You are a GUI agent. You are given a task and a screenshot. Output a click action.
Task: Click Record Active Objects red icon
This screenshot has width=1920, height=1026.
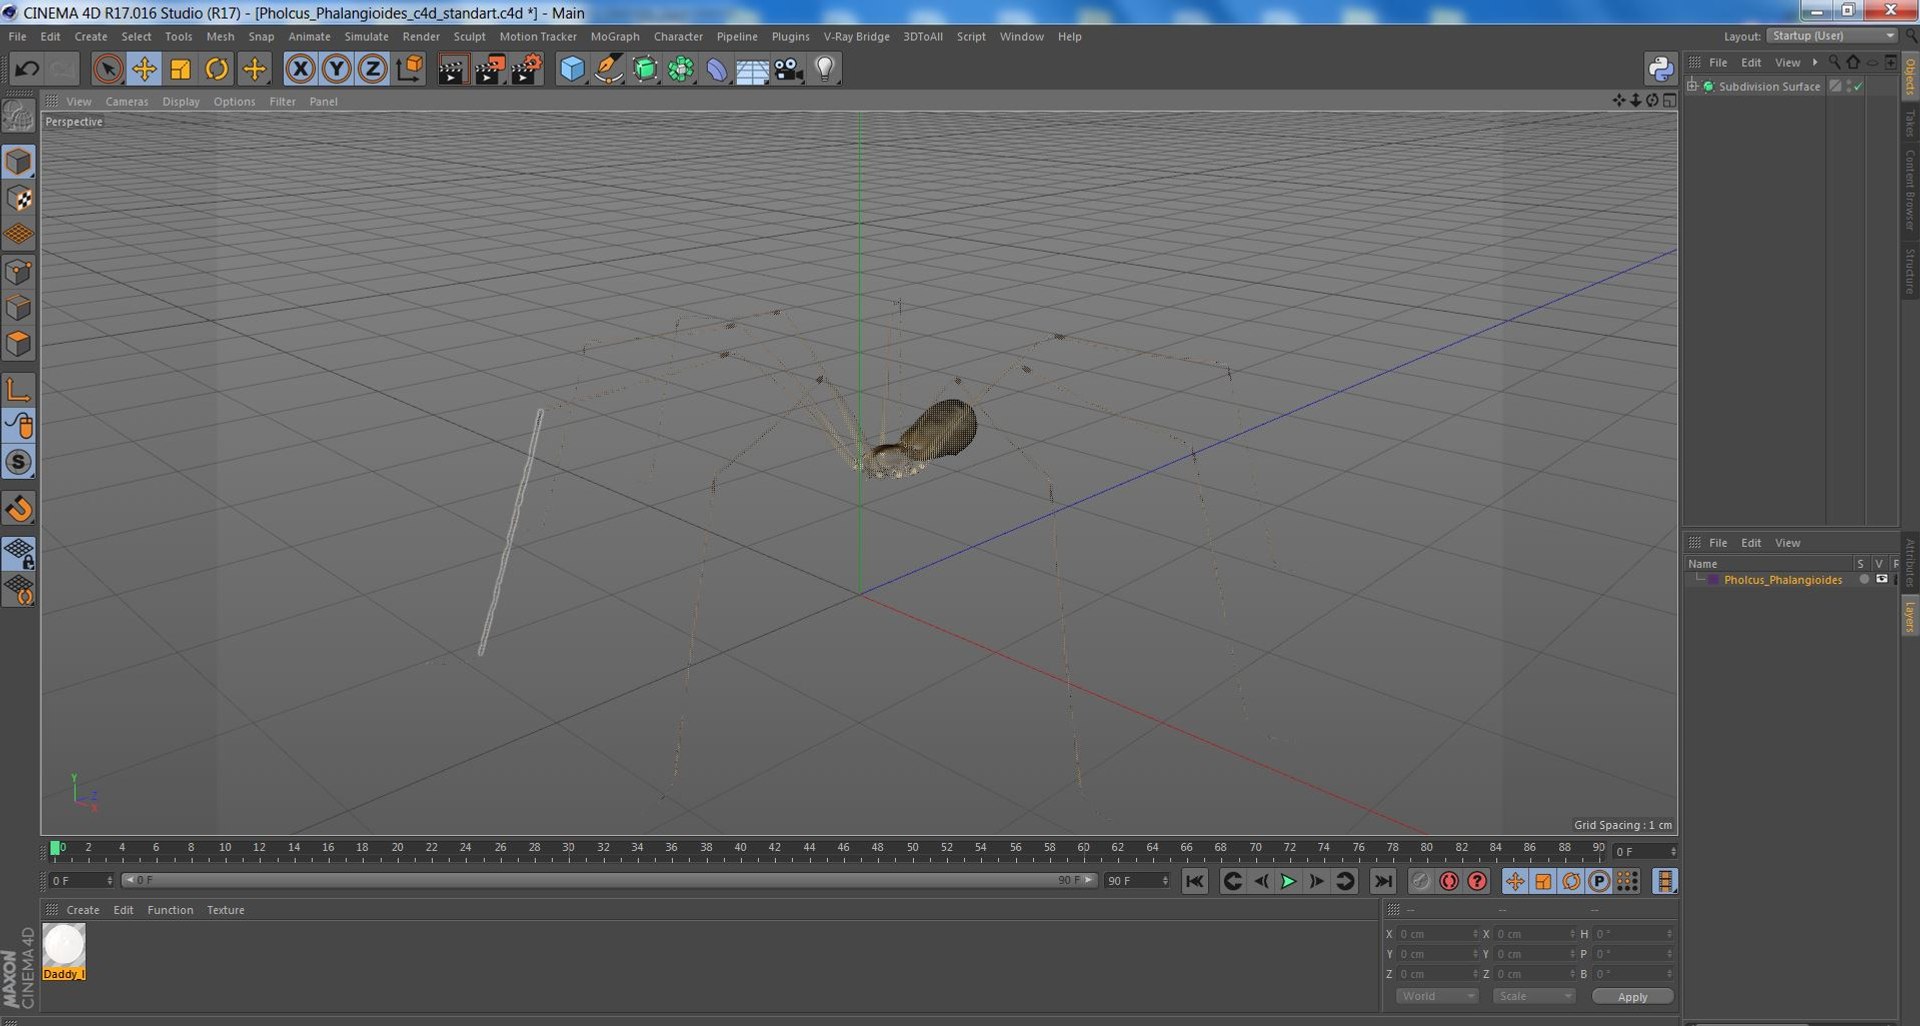click(x=1449, y=881)
